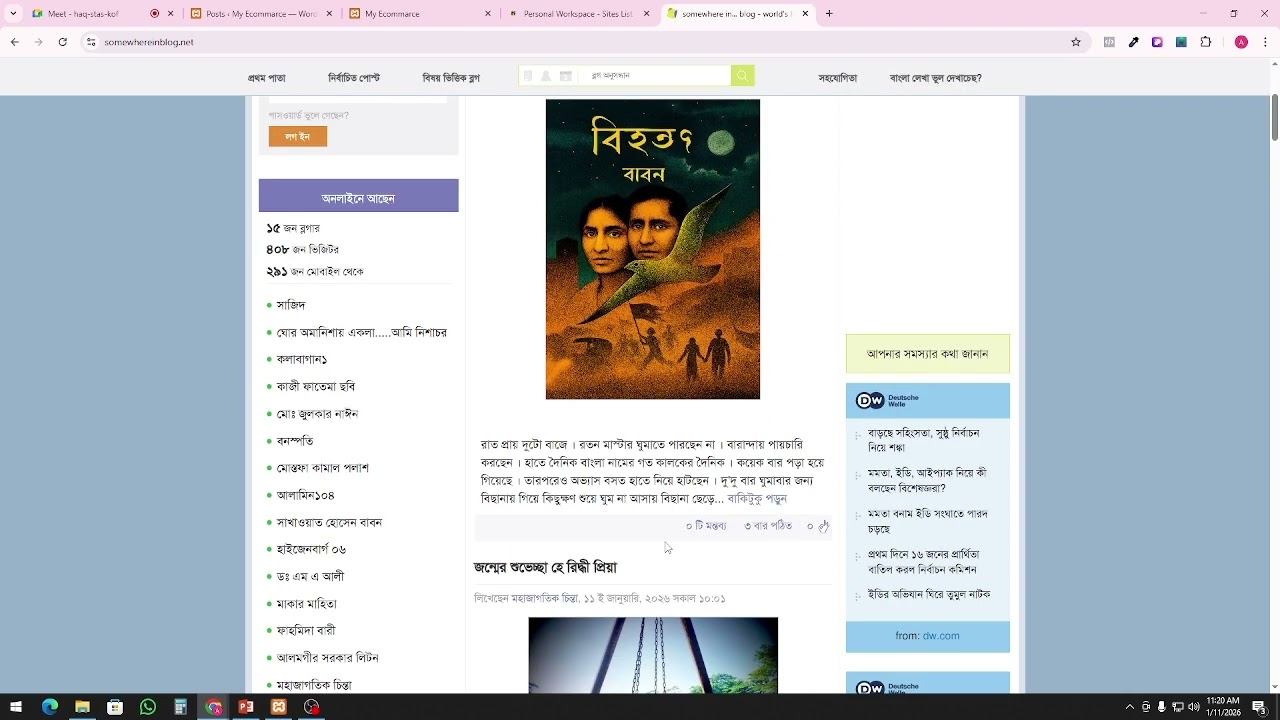
Task: Go back using the browser back arrow
Action: 15,42
